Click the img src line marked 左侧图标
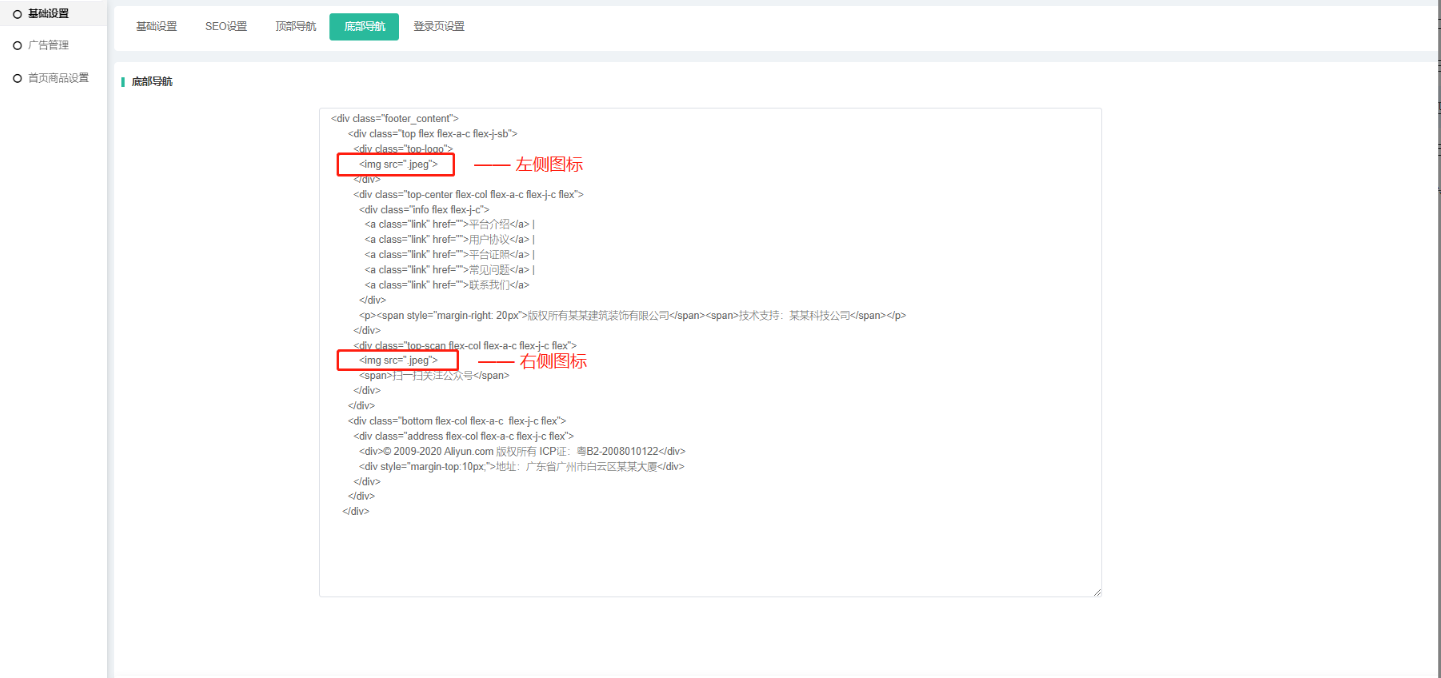The width and height of the screenshot is (1441, 678). pyautogui.click(x=397, y=164)
